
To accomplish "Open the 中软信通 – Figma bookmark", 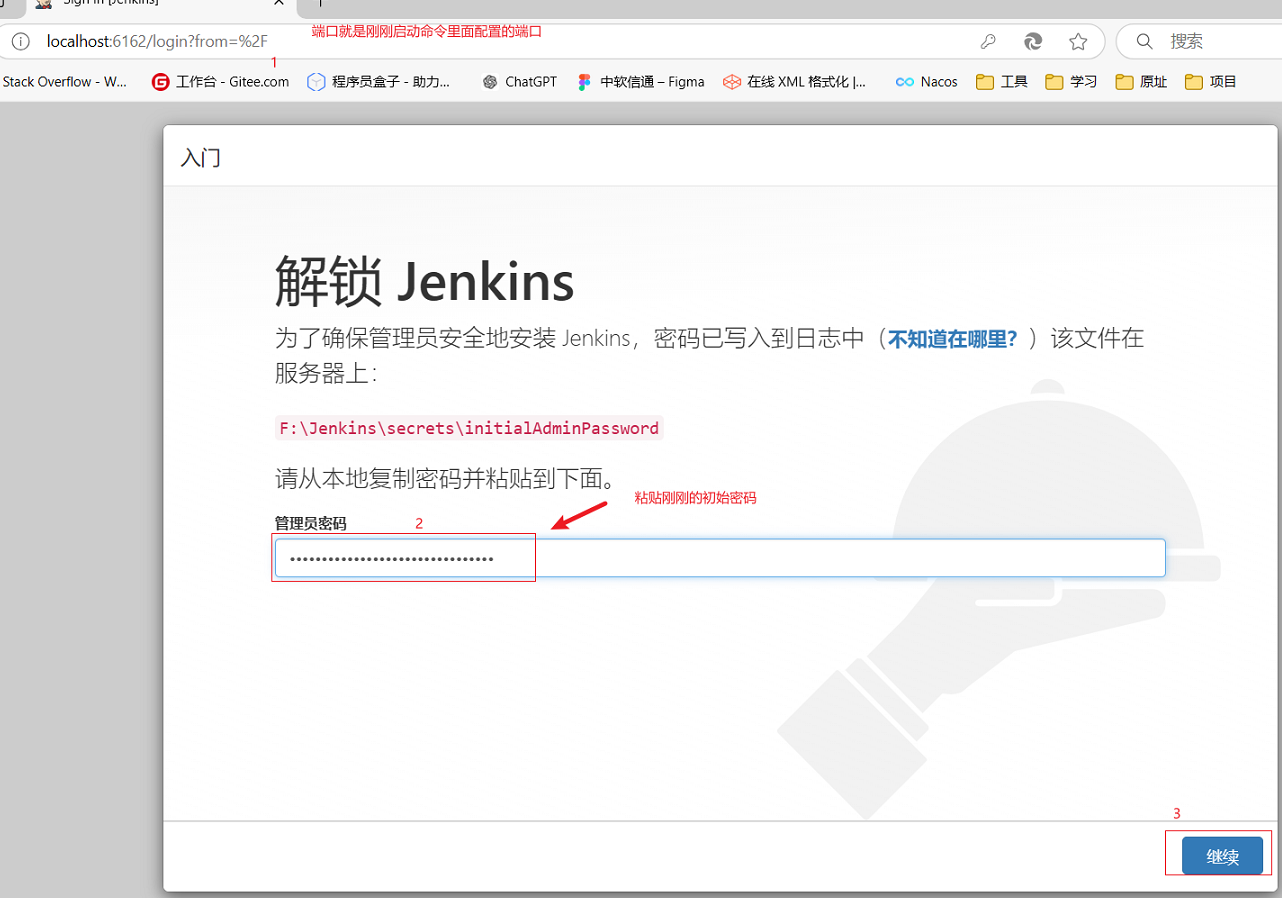I will tap(641, 82).
